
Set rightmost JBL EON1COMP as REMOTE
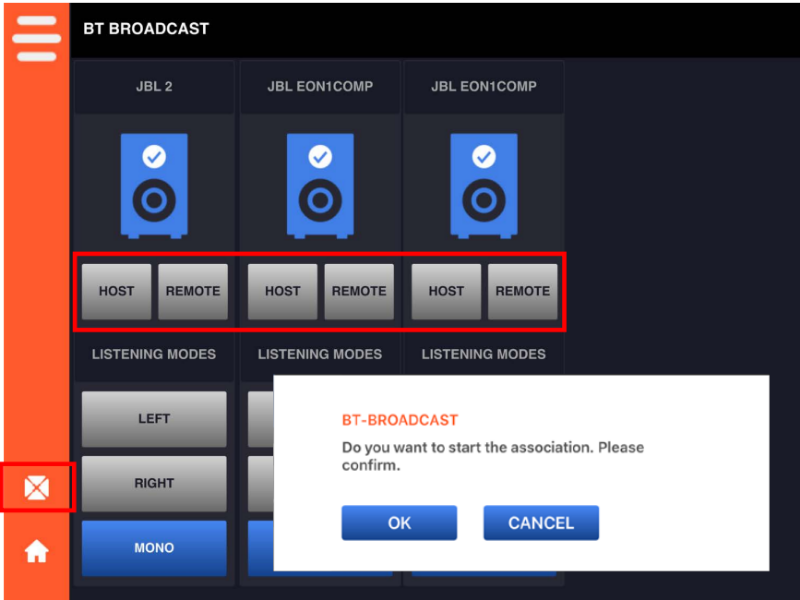(523, 291)
